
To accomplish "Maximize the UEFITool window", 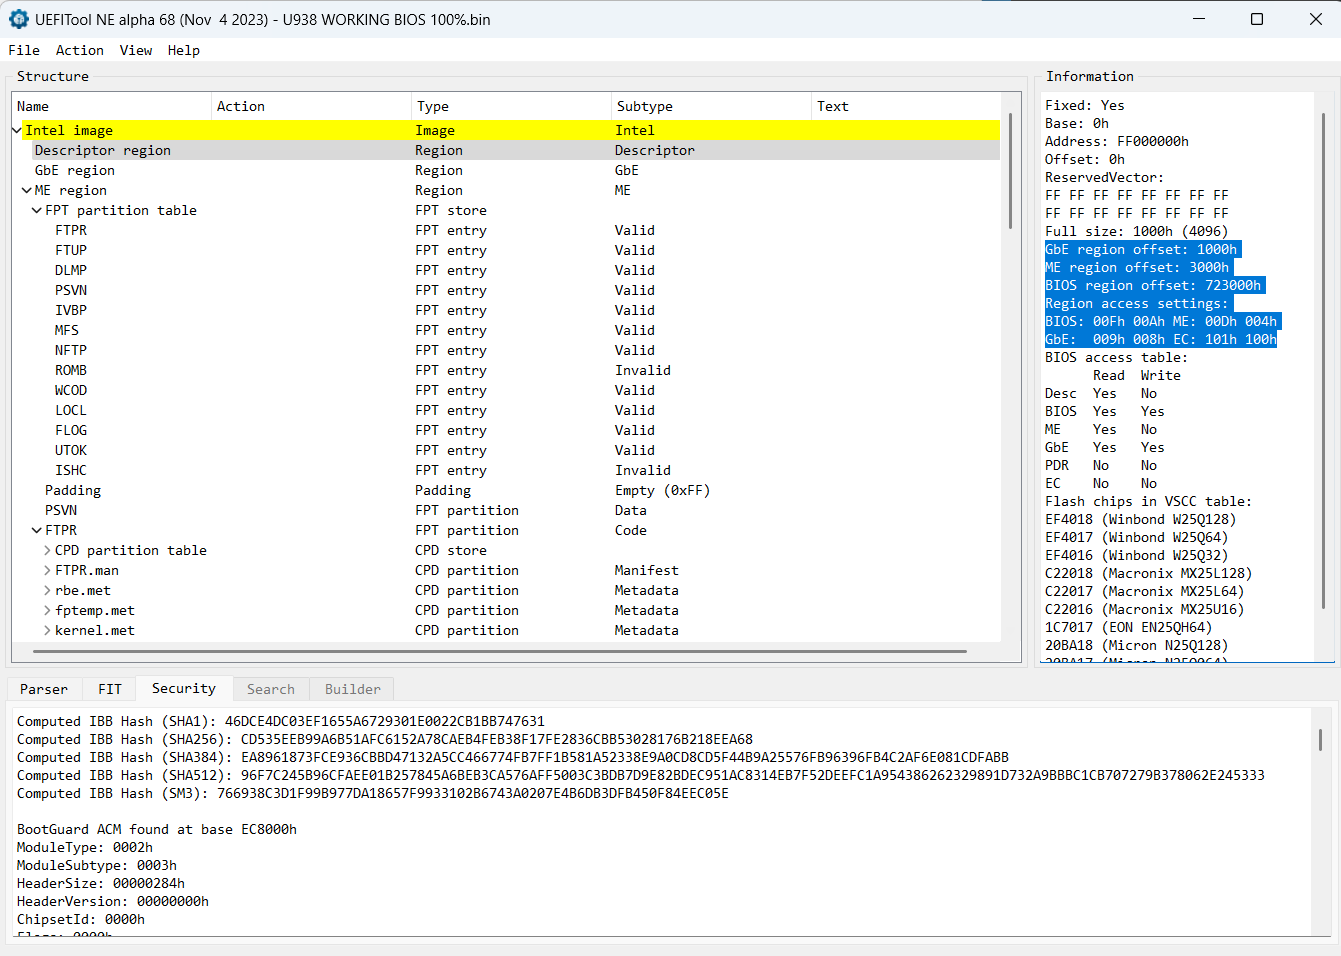I will coord(1257,19).
